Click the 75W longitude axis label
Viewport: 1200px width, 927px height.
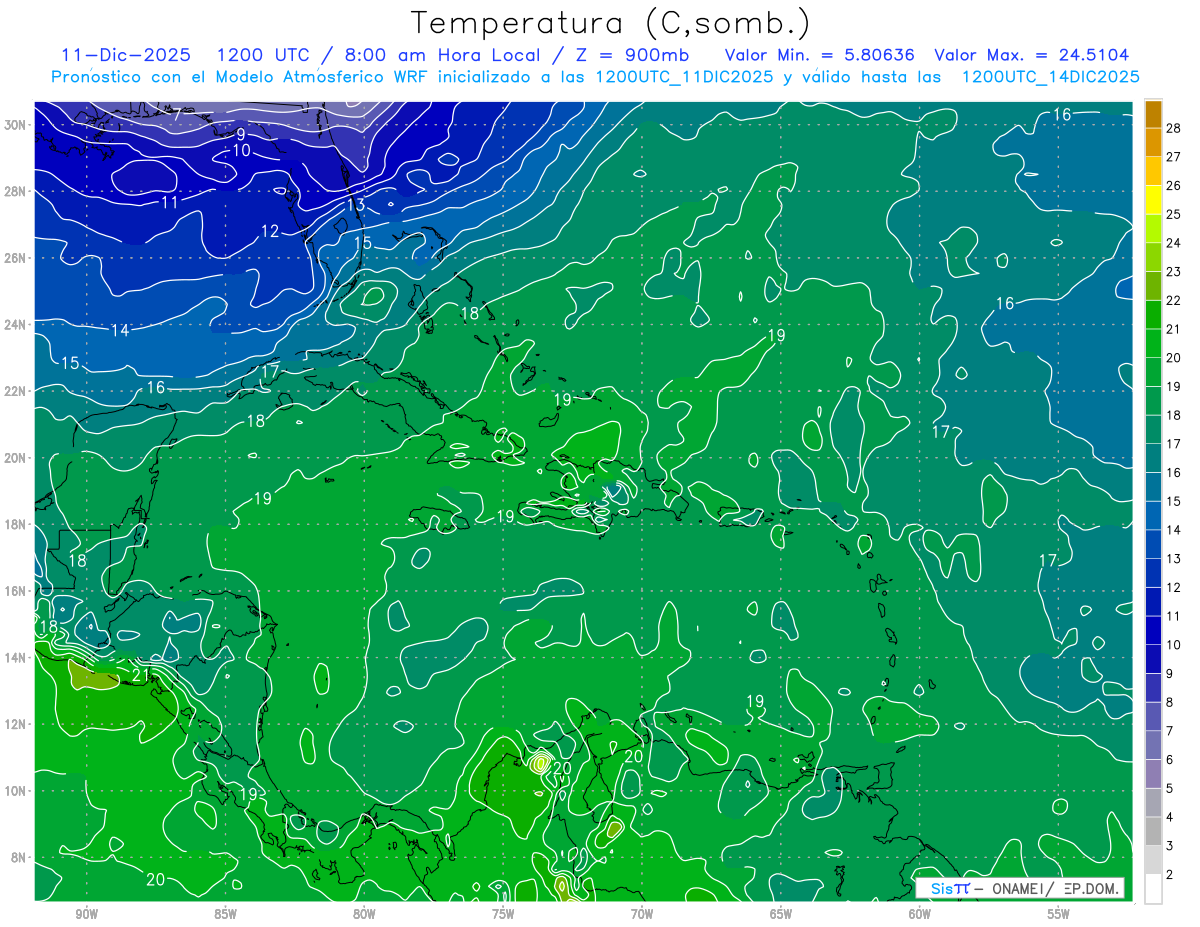(503, 914)
